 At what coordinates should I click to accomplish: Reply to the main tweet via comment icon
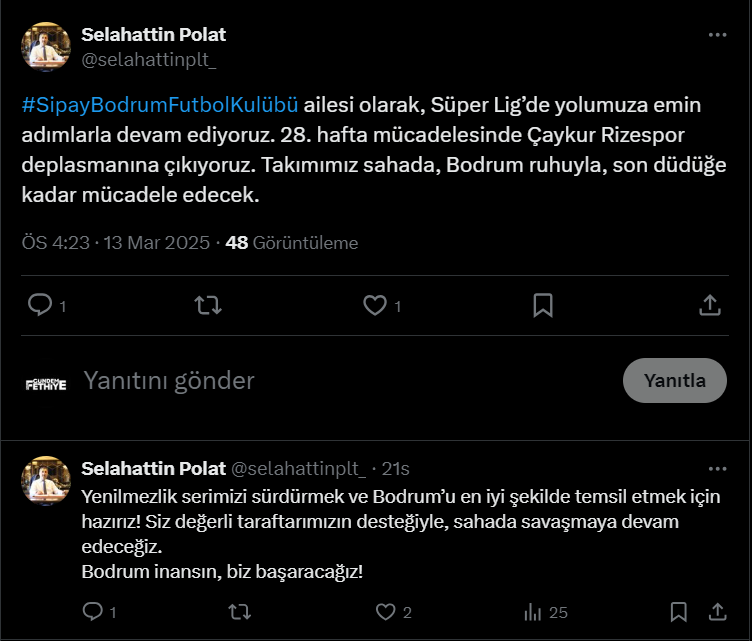(x=40, y=305)
